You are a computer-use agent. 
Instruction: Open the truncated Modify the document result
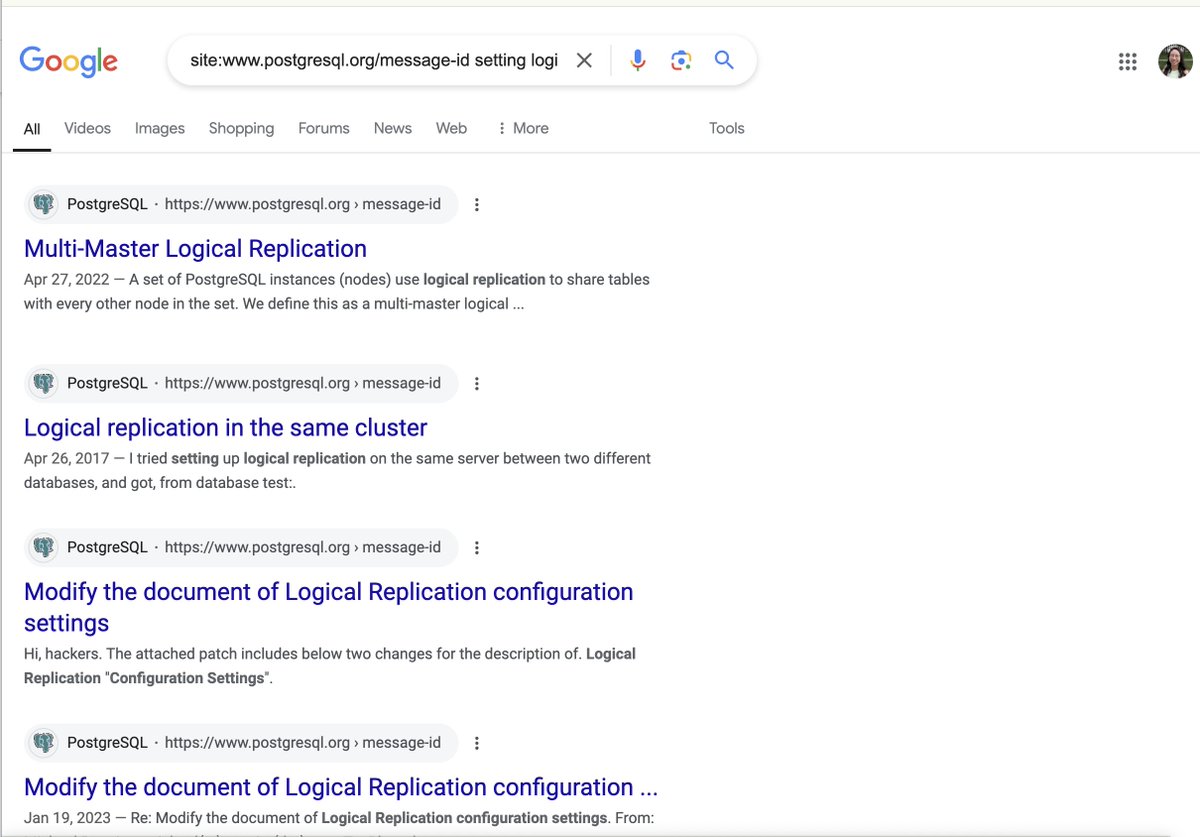[x=340, y=787]
